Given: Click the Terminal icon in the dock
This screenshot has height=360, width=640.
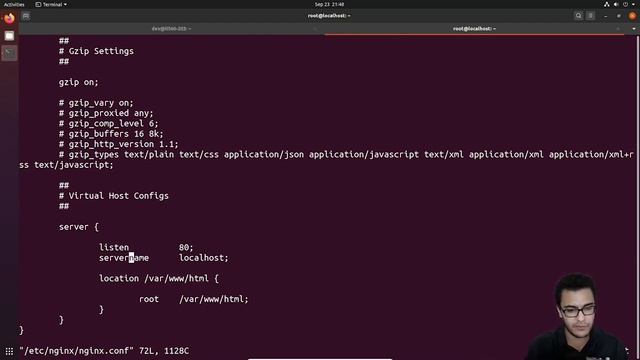Looking at the screenshot, I should pyautogui.click(x=9, y=53).
